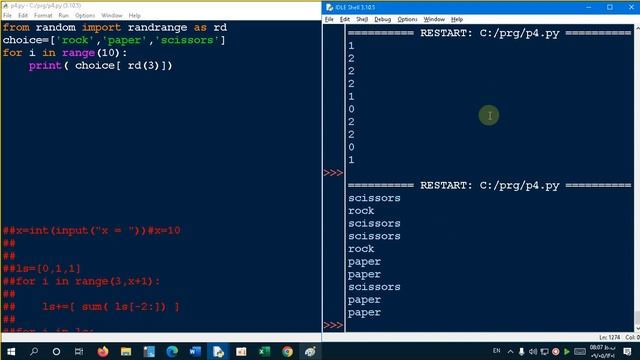This screenshot has height=360, width=640.
Task: Click the IDLE Shell Python title icon
Action: pos(329,7)
